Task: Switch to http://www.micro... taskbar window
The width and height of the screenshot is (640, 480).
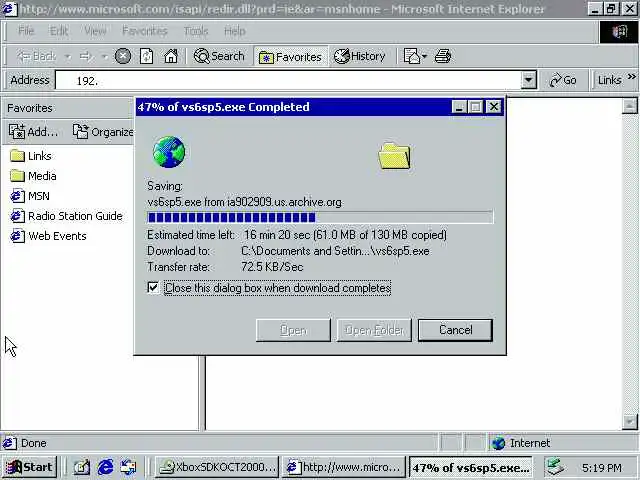Action: coord(344,467)
